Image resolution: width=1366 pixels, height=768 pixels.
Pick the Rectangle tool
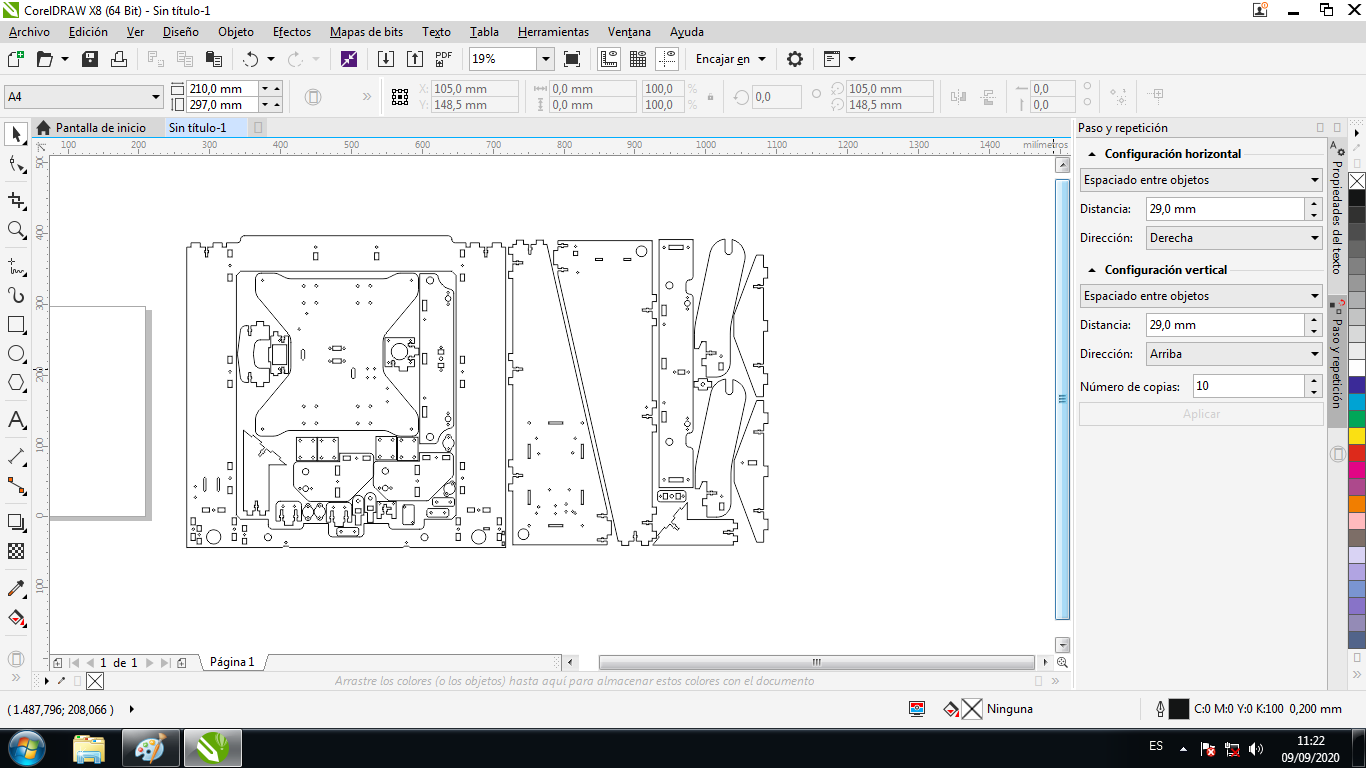pos(16,325)
